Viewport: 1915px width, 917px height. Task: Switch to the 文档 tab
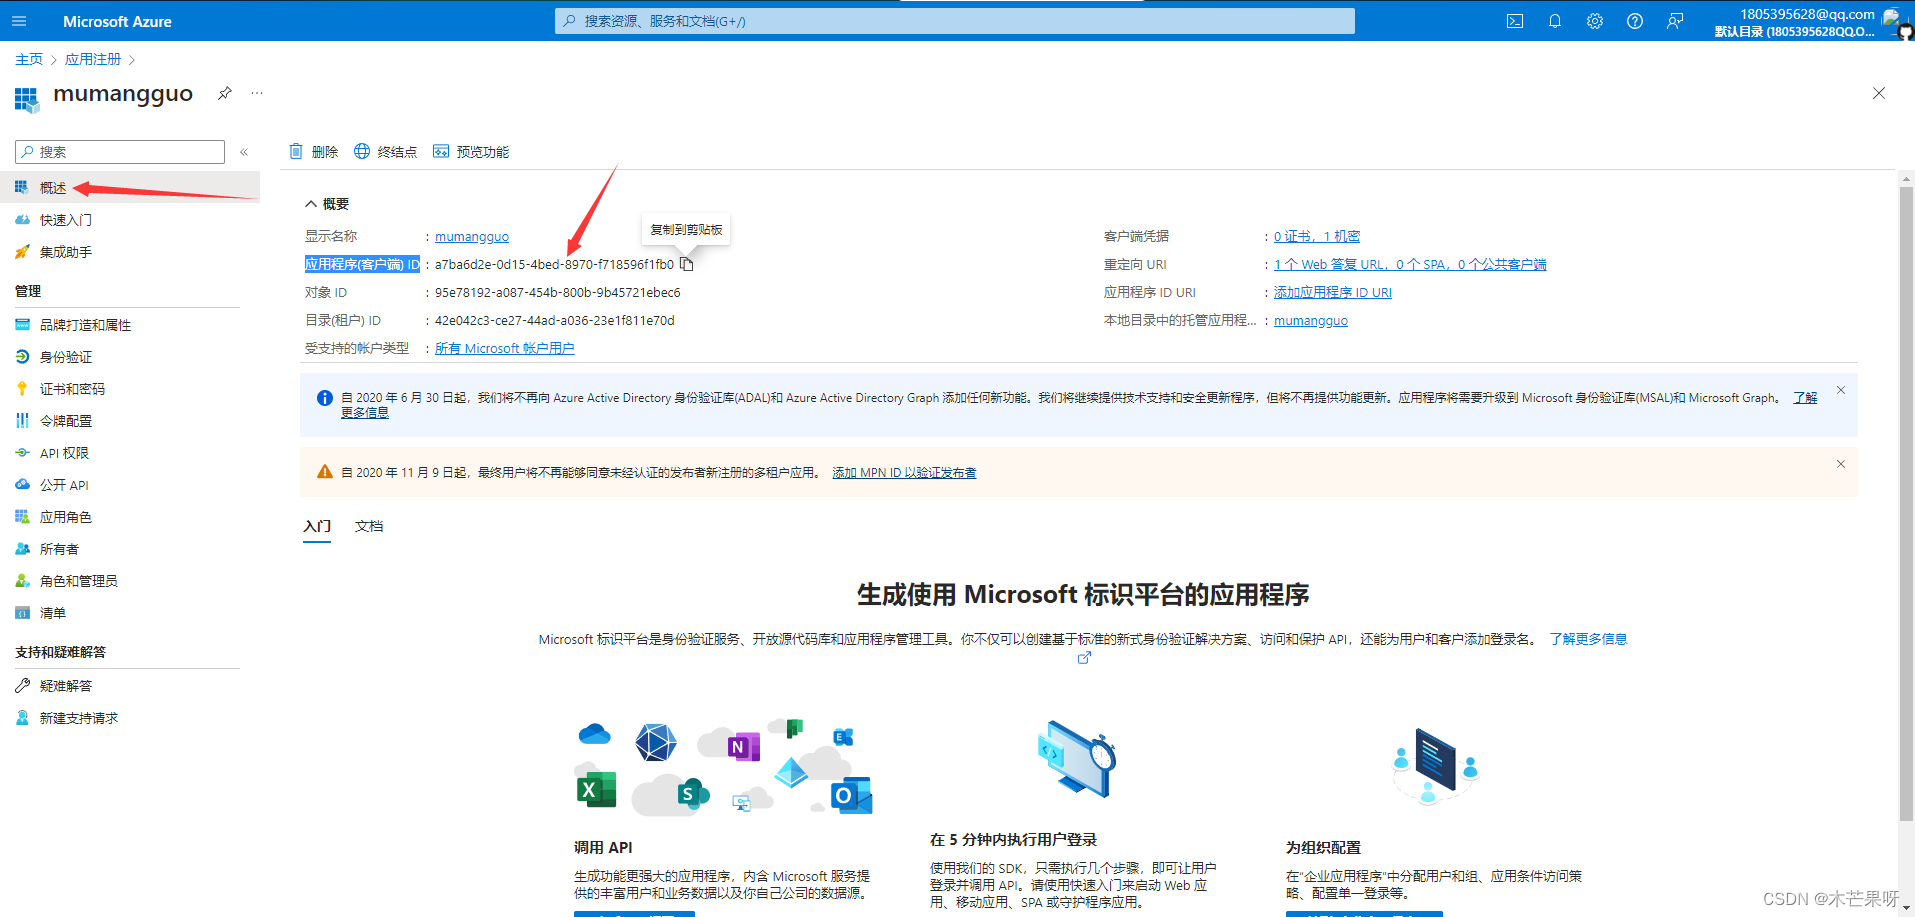click(369, 526)
